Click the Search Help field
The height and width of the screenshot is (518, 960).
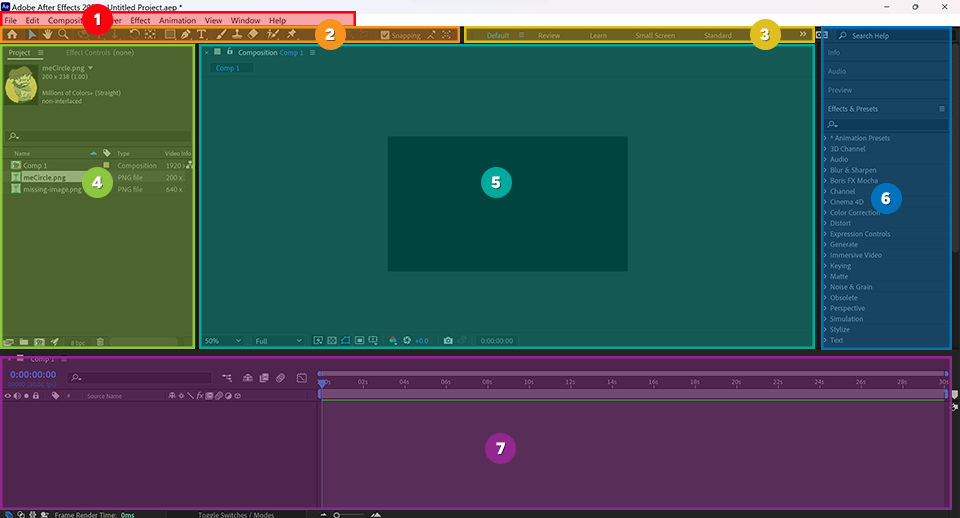(x=893, y=36)
